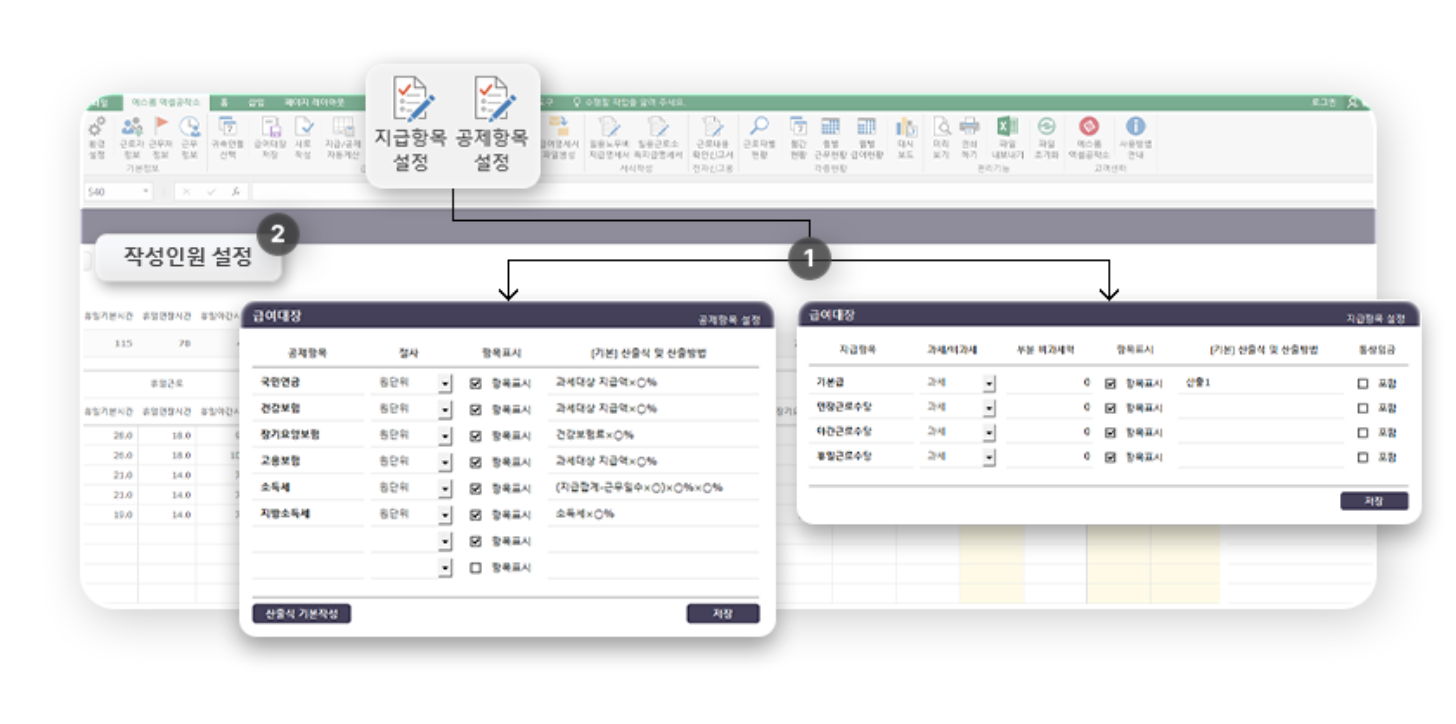Click 기본급 부분 비과세액 input field
This screenshot has width=1456, height=724.
tap(1049, 384)
